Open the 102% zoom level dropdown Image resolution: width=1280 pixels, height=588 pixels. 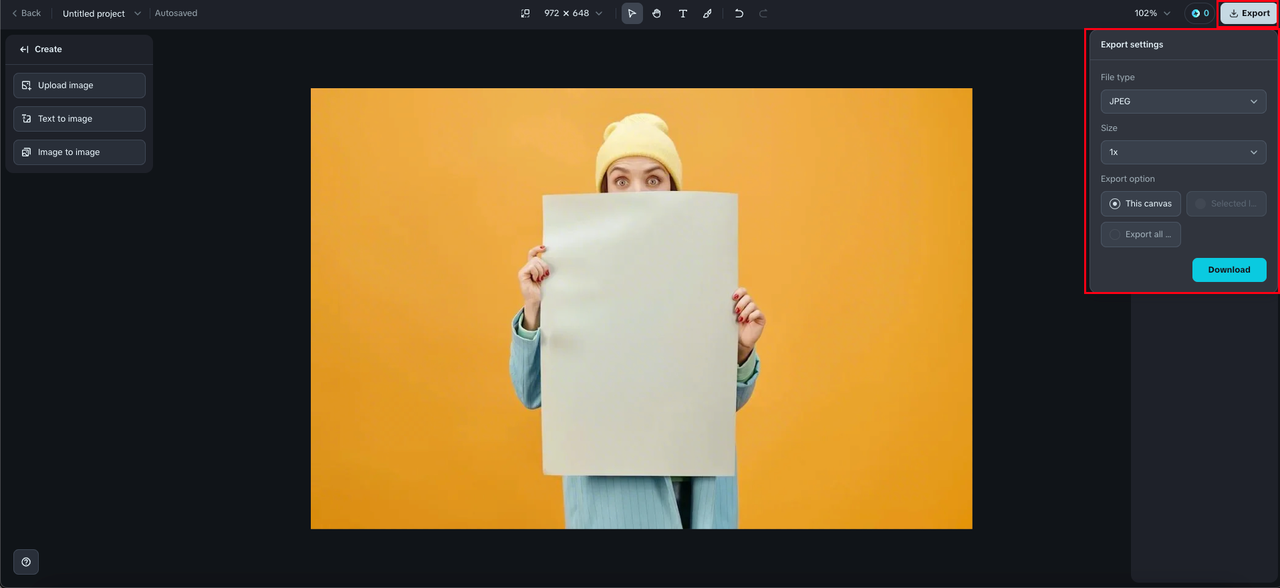[1152, 13]
